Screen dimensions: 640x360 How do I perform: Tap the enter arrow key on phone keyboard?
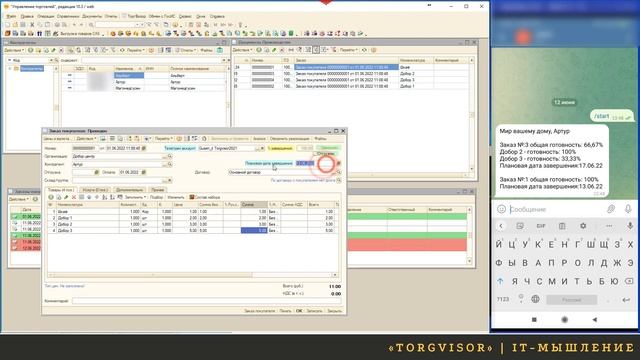pyautogui.click(x=626, y=300)
